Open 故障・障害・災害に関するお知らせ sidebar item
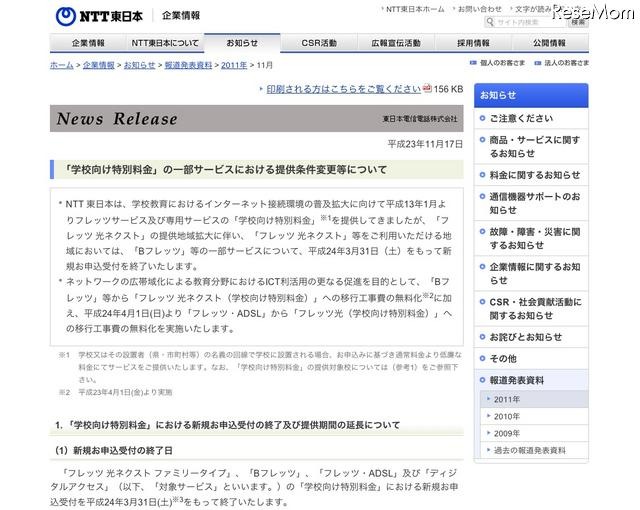Viewport: 640px width, 510px height. pyautogui.click(x=531, y=238)
